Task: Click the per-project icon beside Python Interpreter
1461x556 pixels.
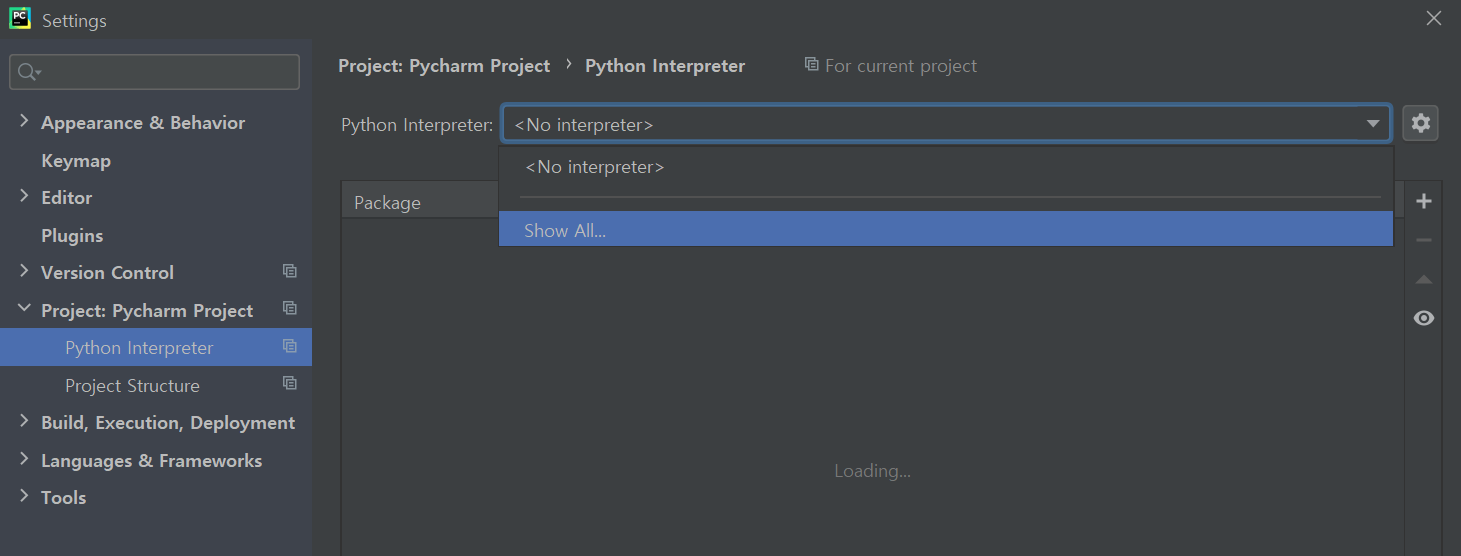Action: pos(290,346)
